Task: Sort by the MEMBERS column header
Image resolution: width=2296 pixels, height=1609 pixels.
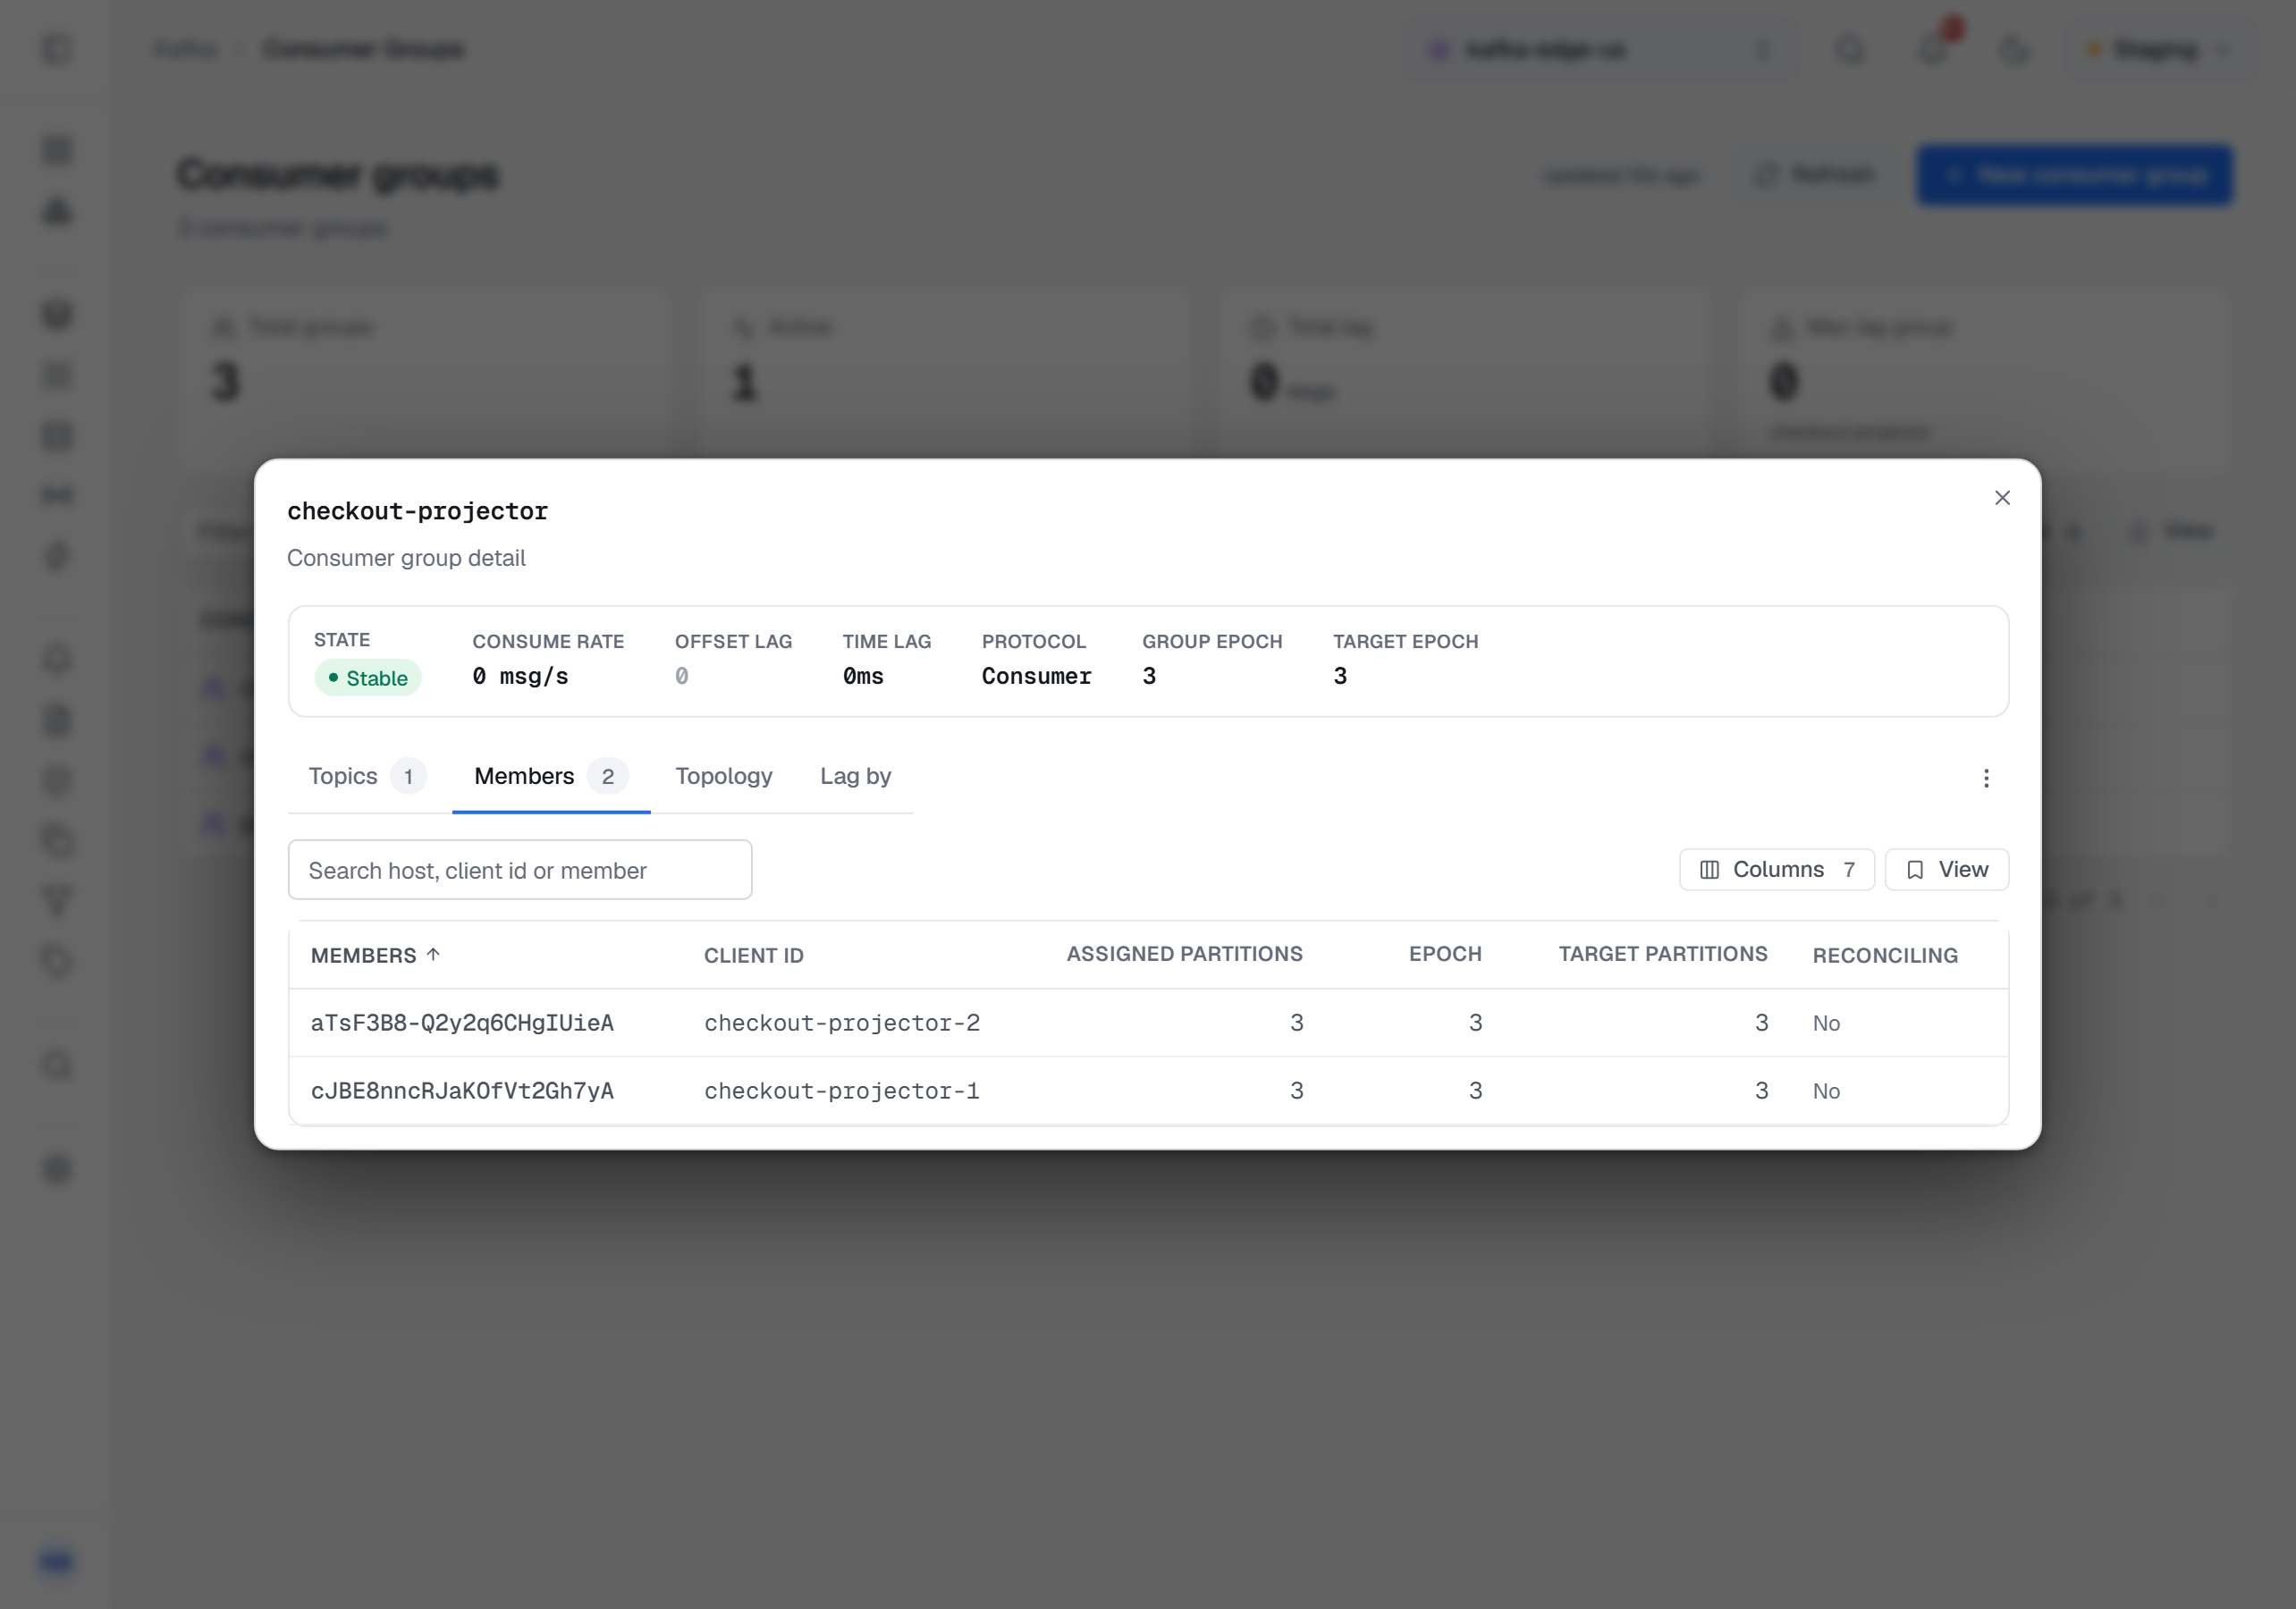Action: coord(363,955)
